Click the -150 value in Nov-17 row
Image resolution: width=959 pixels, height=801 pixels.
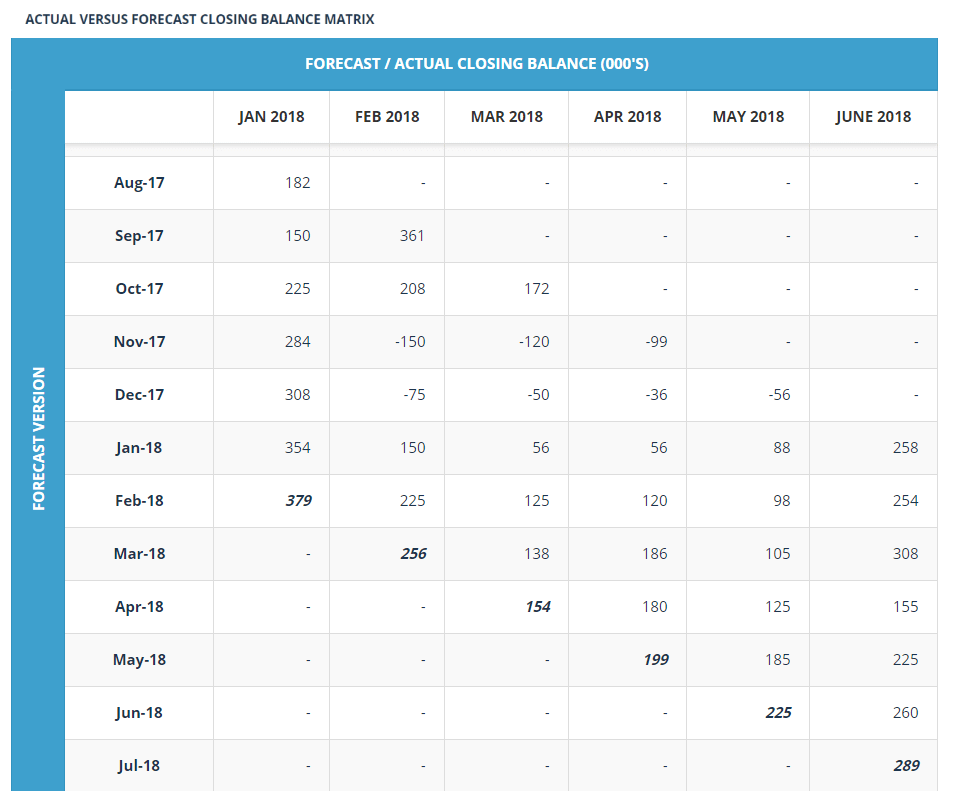coord(410,342)
